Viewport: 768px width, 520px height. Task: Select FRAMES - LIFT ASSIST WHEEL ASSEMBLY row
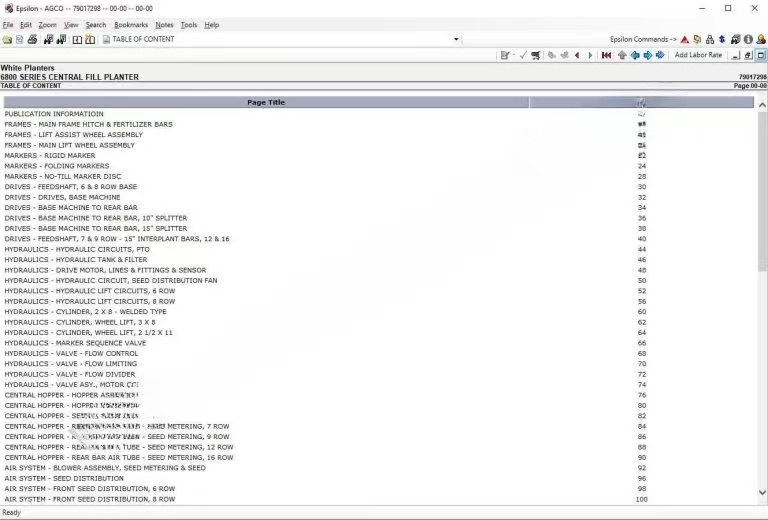pyautogui.click(x=378, y=135)
